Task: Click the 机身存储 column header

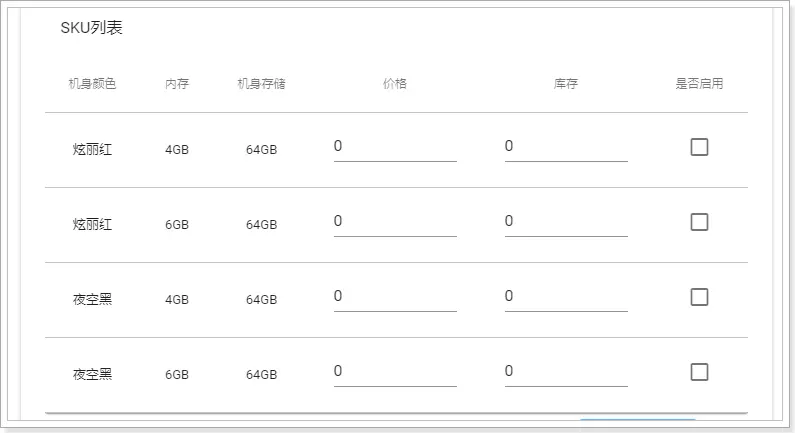Action: pos(262,84)
